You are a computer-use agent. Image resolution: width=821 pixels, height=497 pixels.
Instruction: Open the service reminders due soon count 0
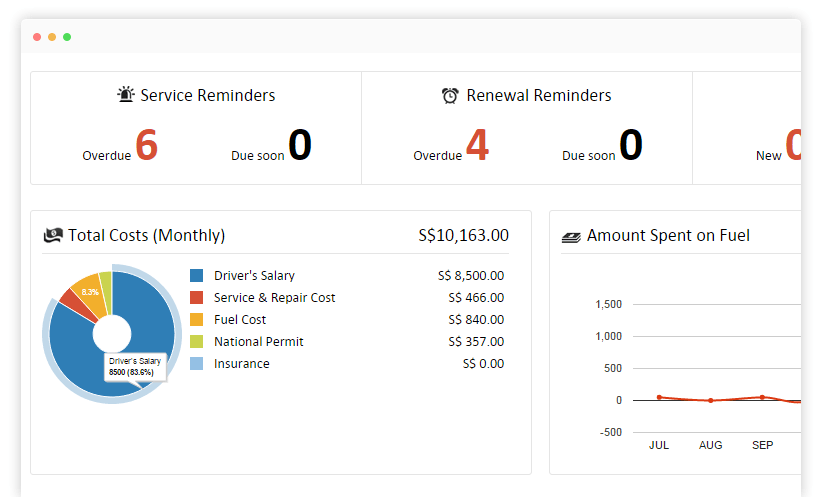pyautogui.click(x=300, y=145)
